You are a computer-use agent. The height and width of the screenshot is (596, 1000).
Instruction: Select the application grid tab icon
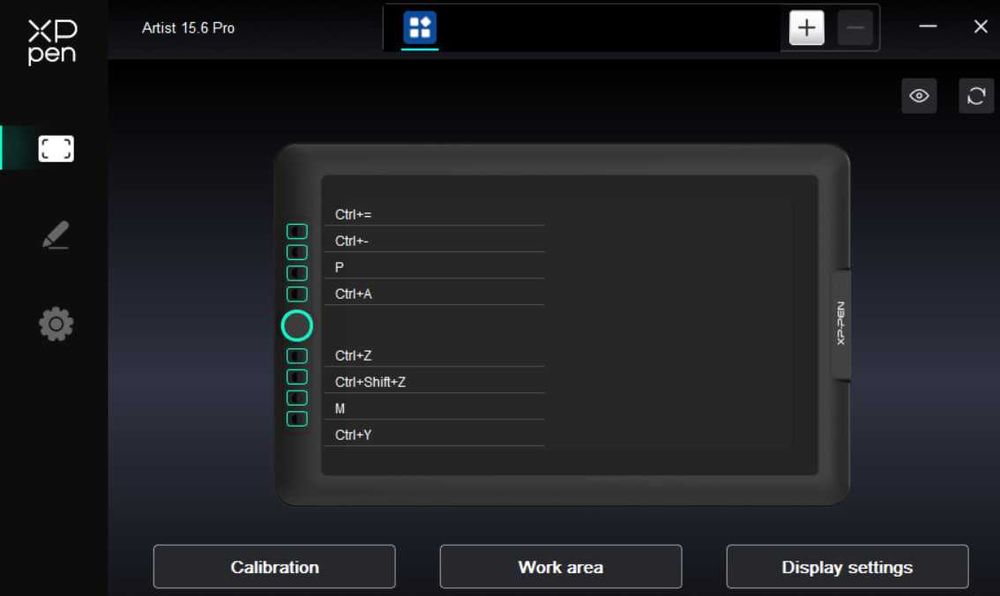point(420,27)
